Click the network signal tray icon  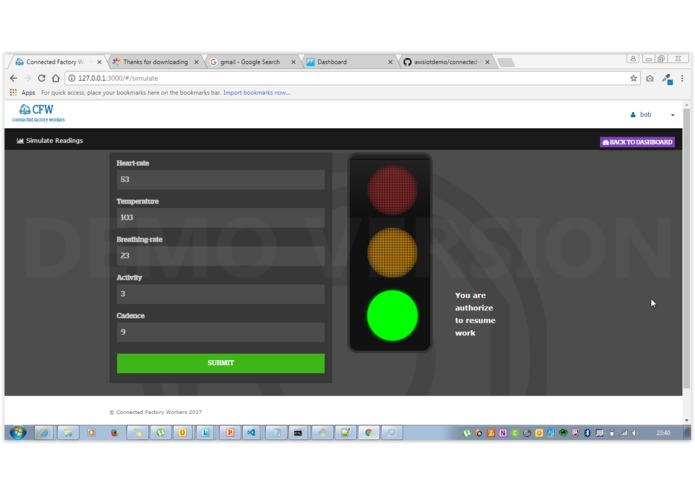pos(624,433)
